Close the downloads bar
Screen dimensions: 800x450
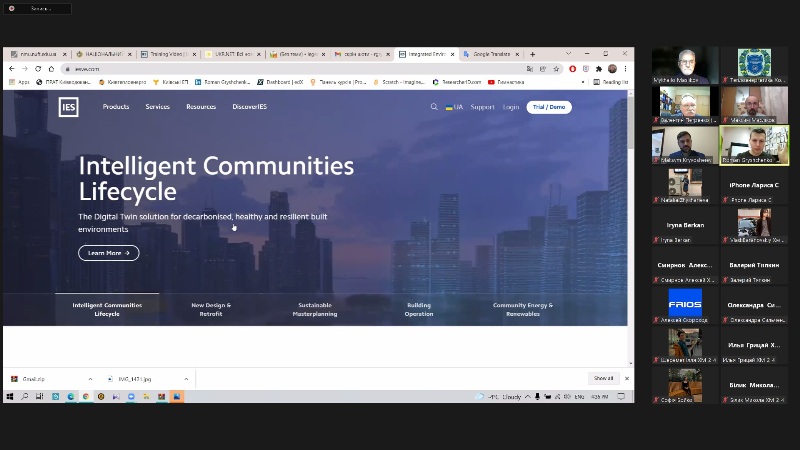[x=627, y=379]
